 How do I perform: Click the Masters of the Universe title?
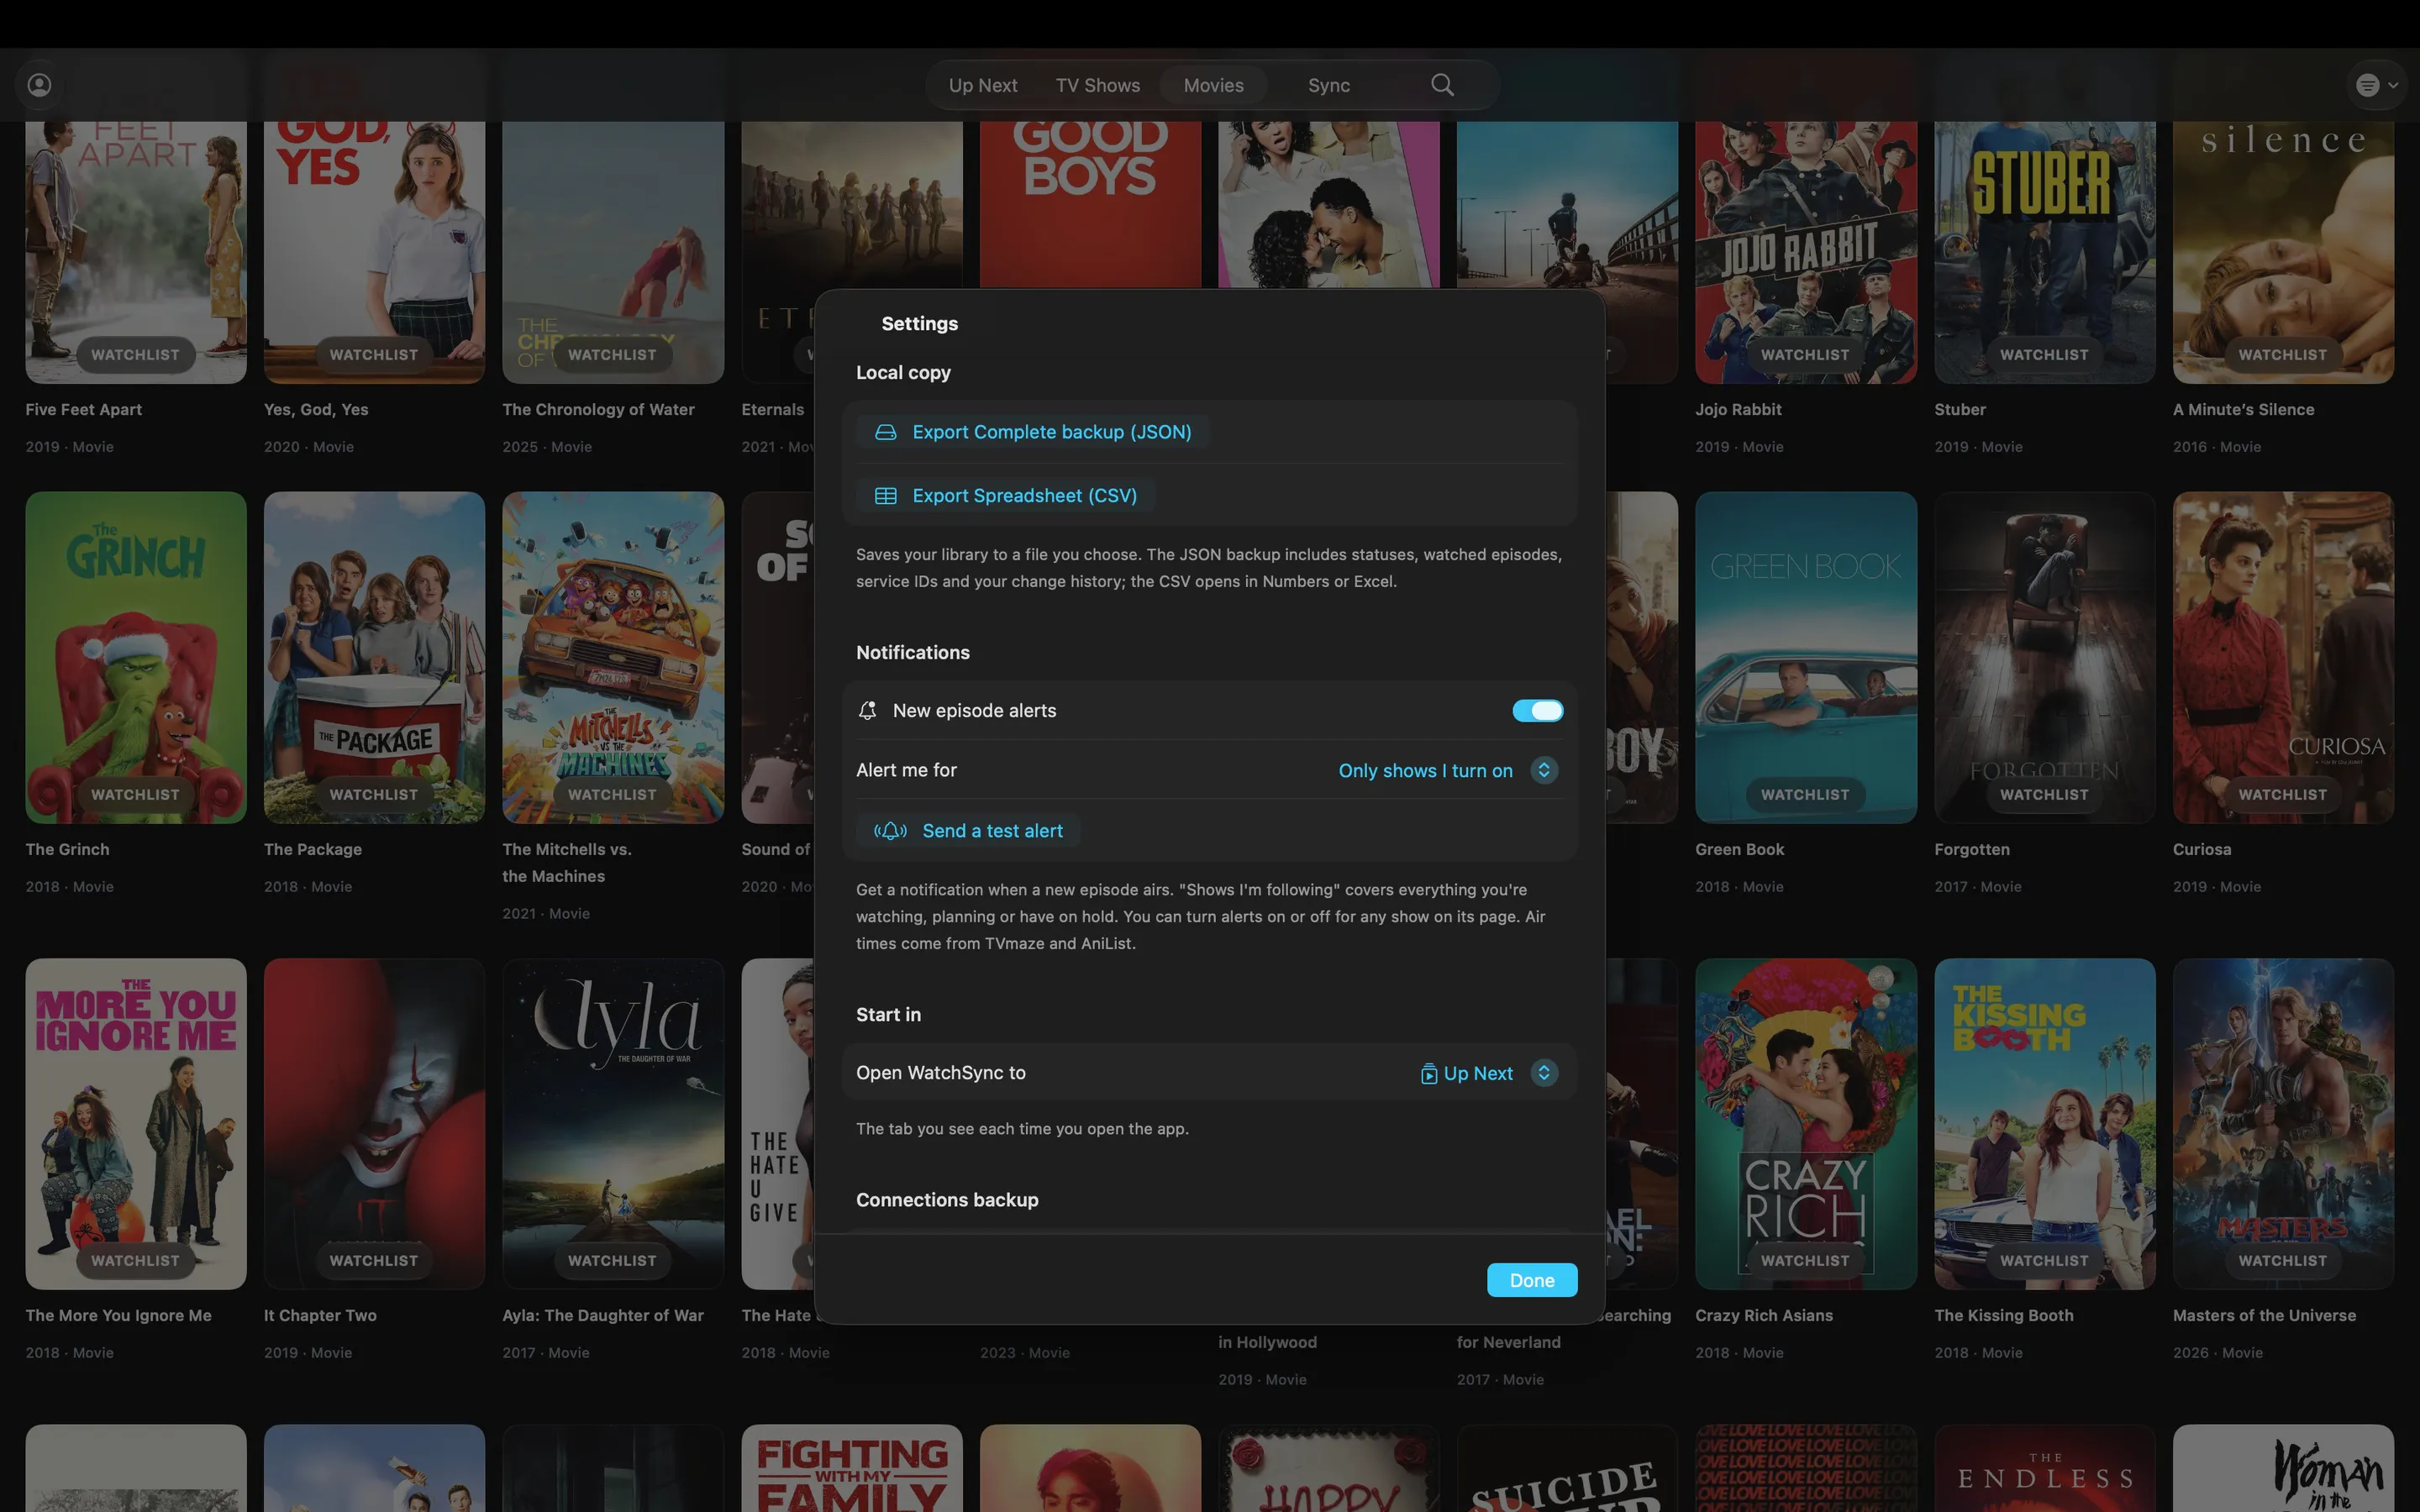click(x=2264, y=1316)
